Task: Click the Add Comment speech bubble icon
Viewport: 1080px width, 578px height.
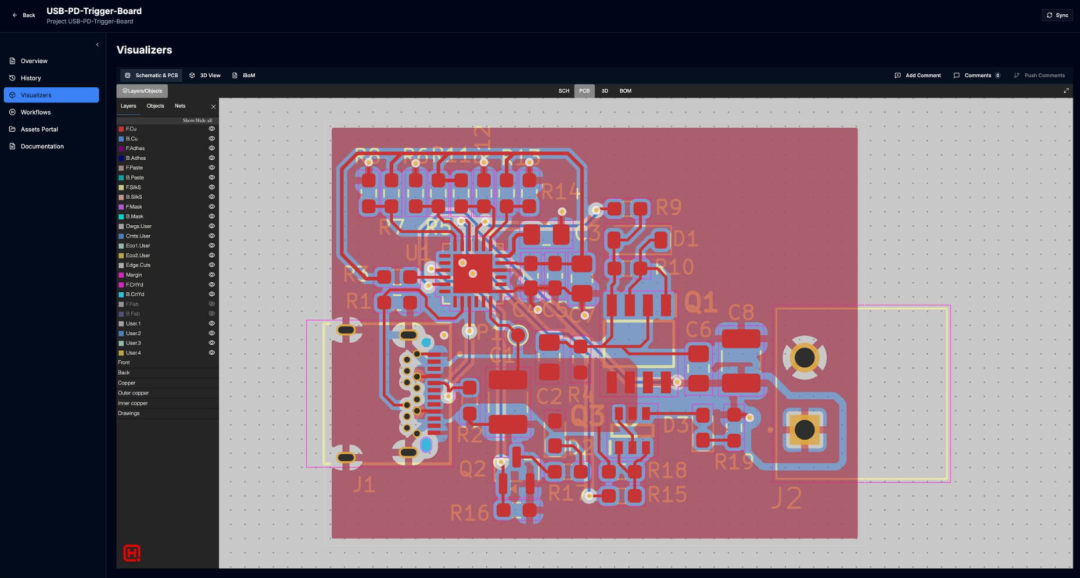Action: (897, 75)
